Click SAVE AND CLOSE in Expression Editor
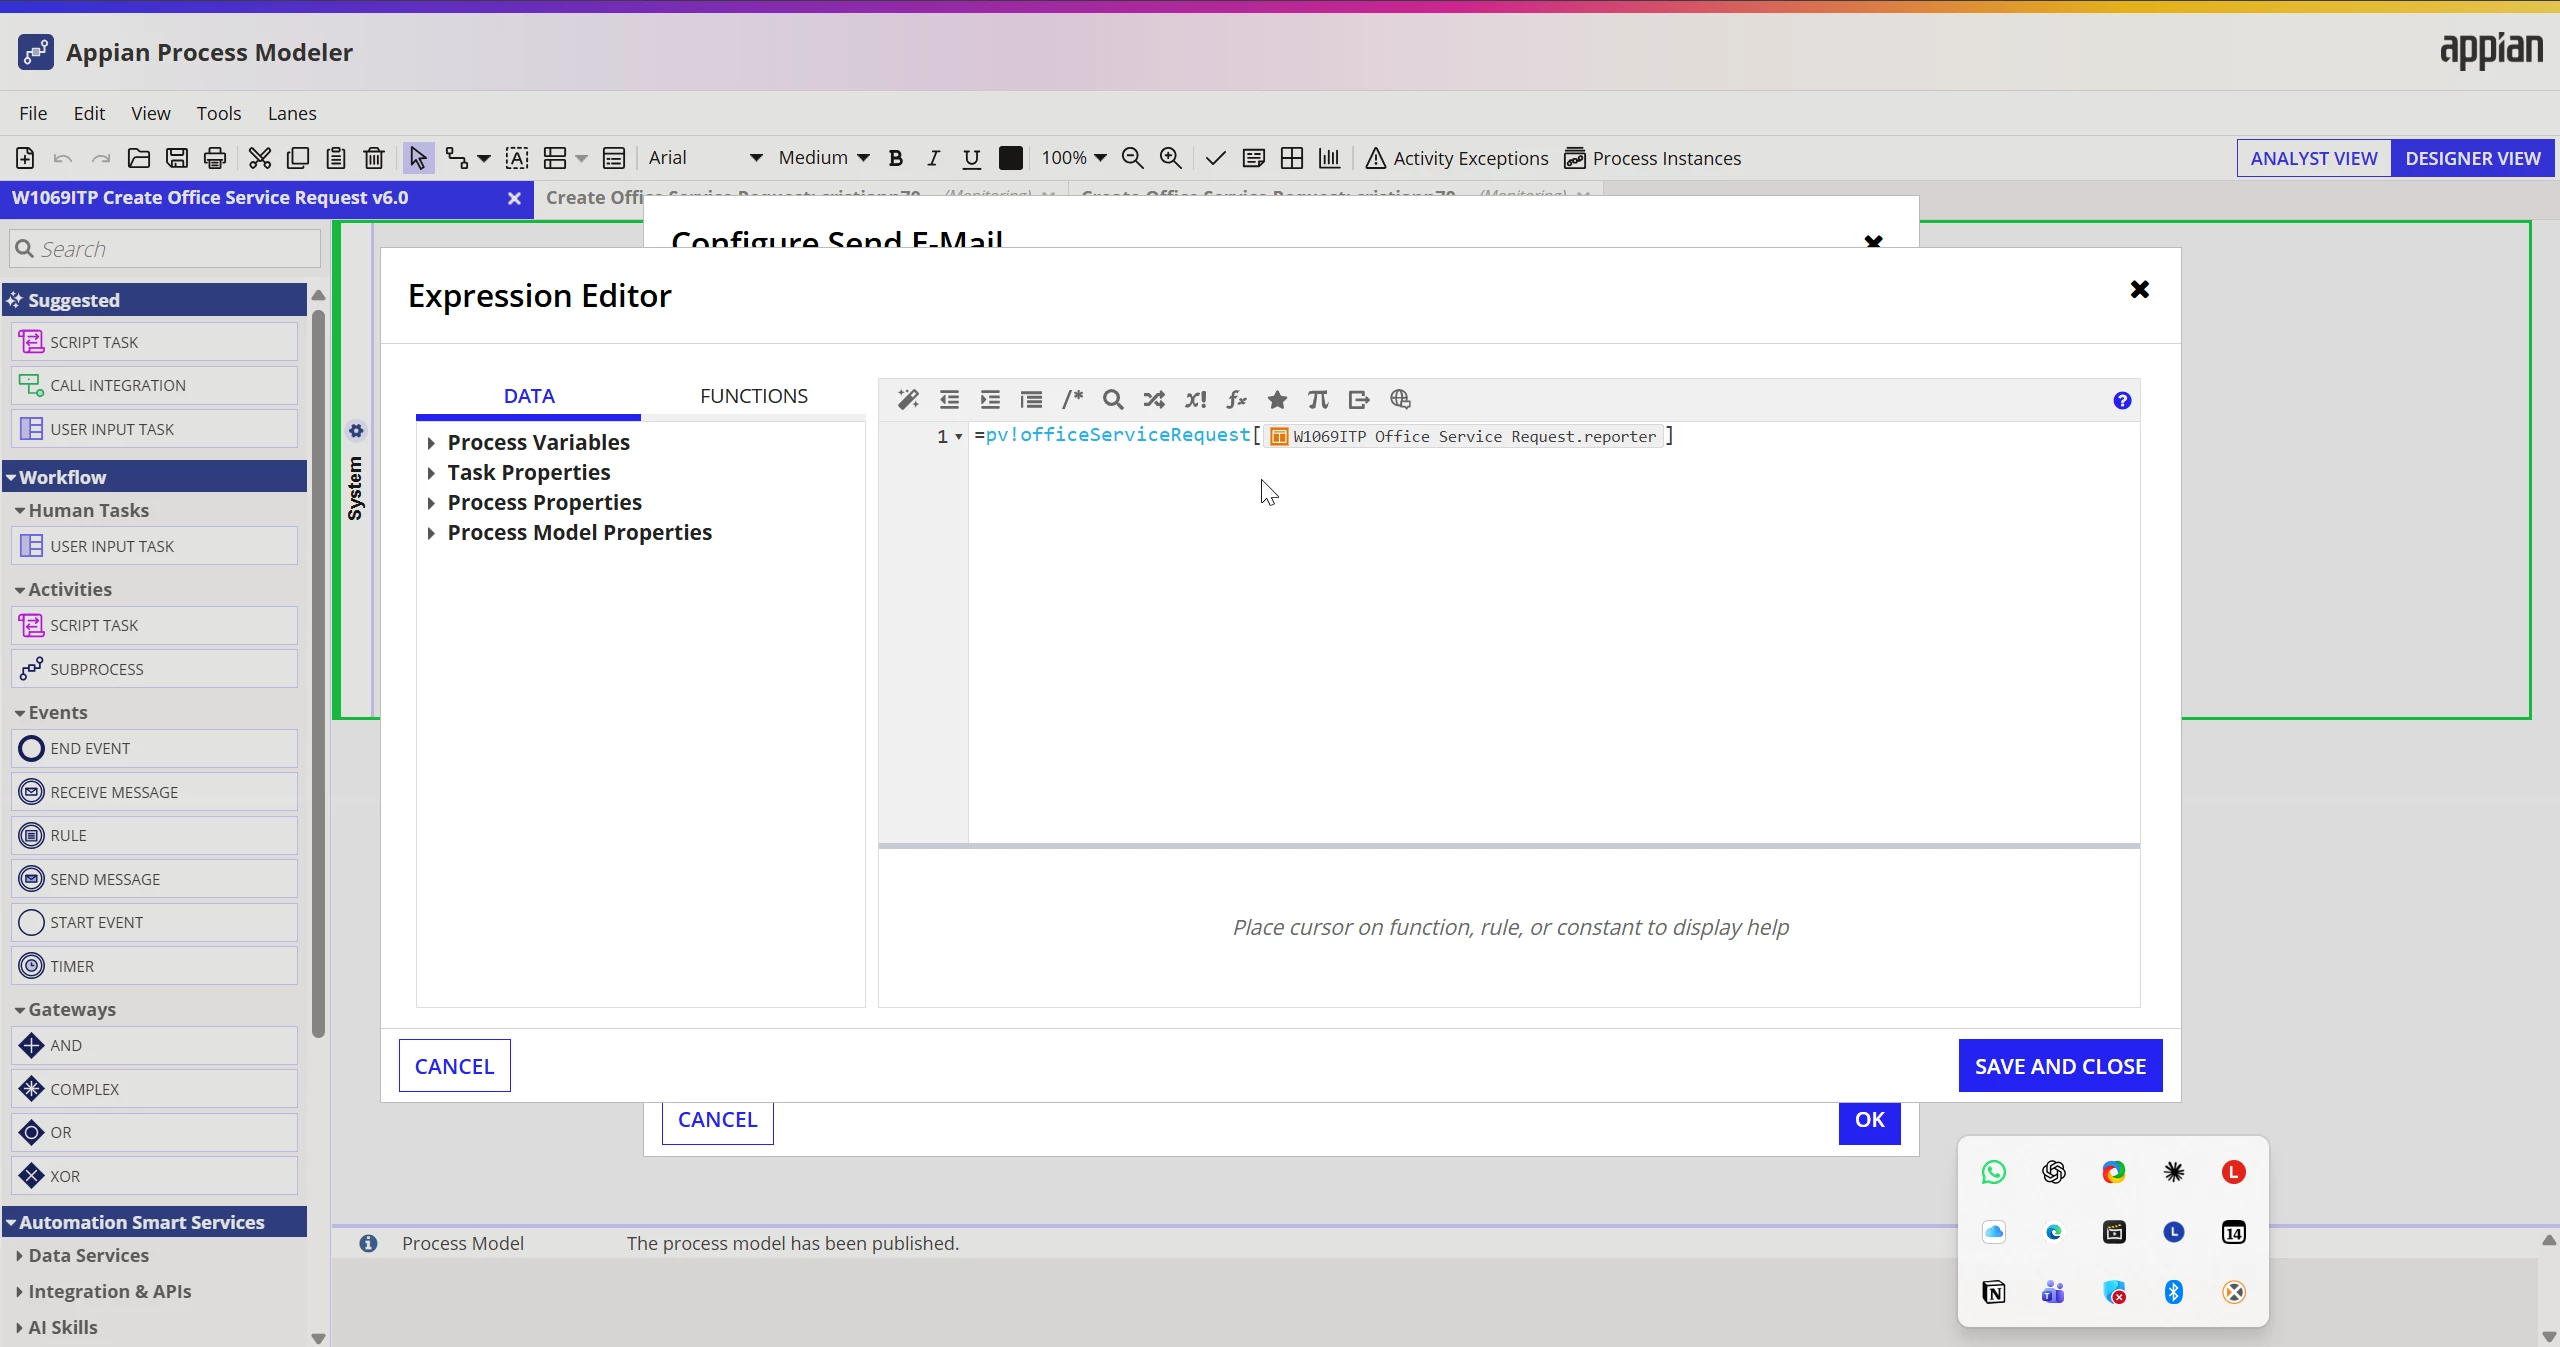This screenshot has width=2560, height=1347. 2060,1066
